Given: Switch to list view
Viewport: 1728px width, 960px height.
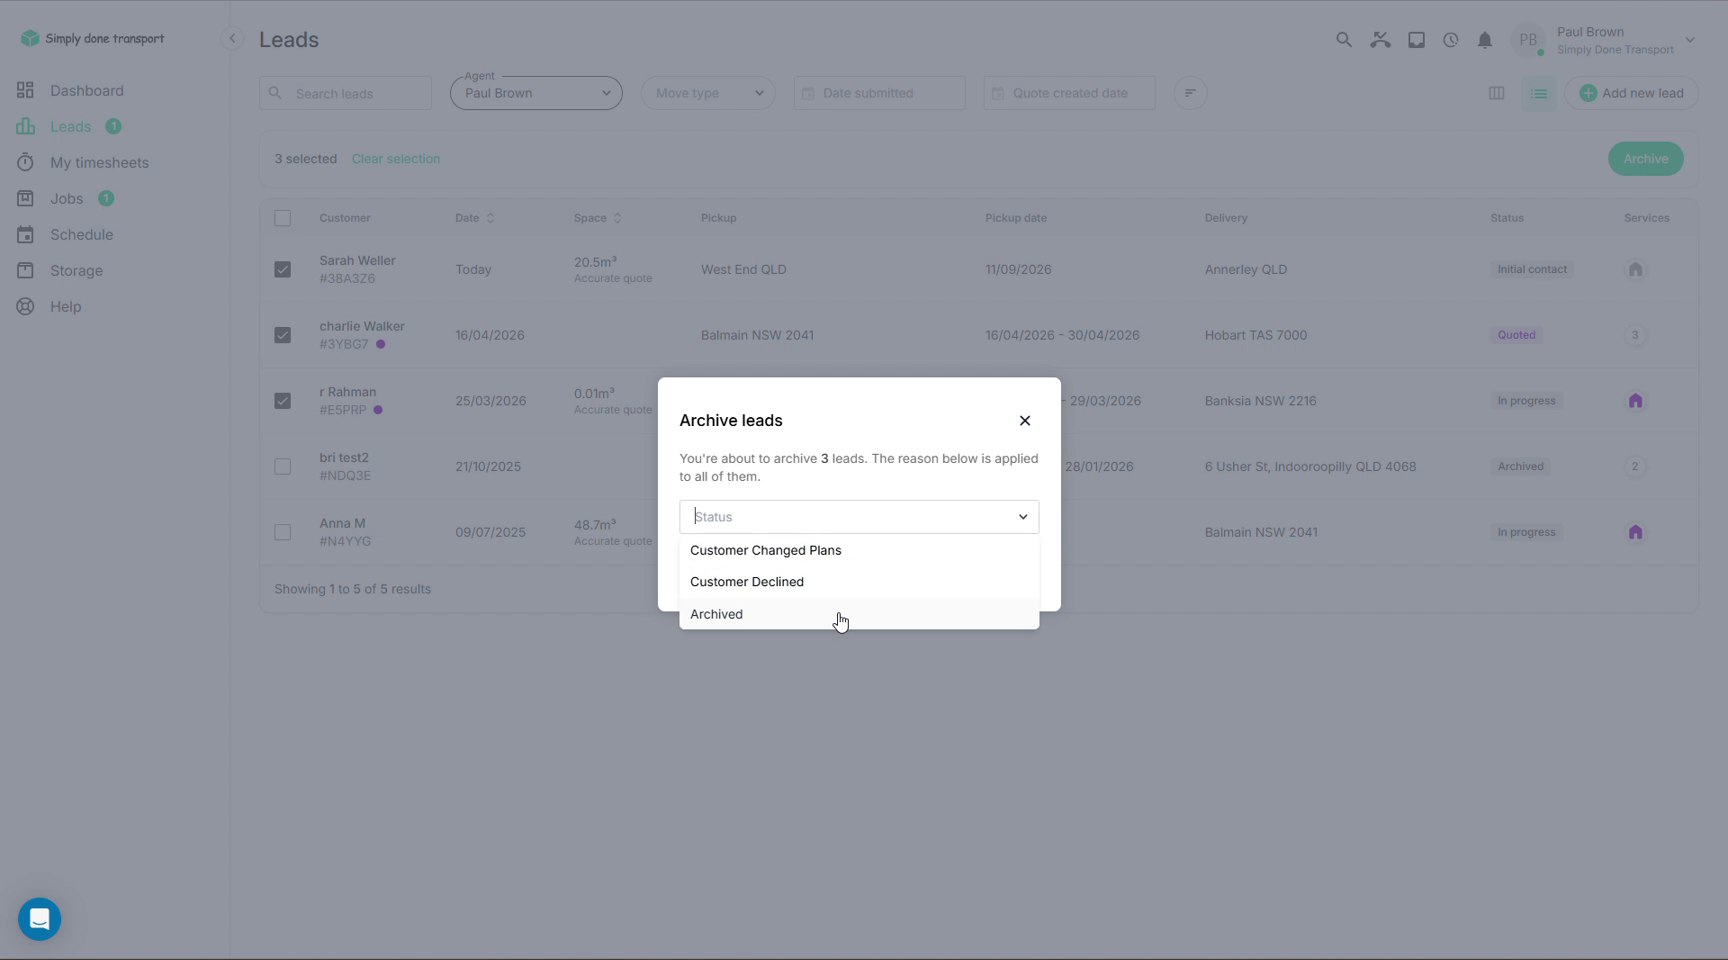Looking at the screenshot, I should pyautogui.click(x=1539, y=93).
